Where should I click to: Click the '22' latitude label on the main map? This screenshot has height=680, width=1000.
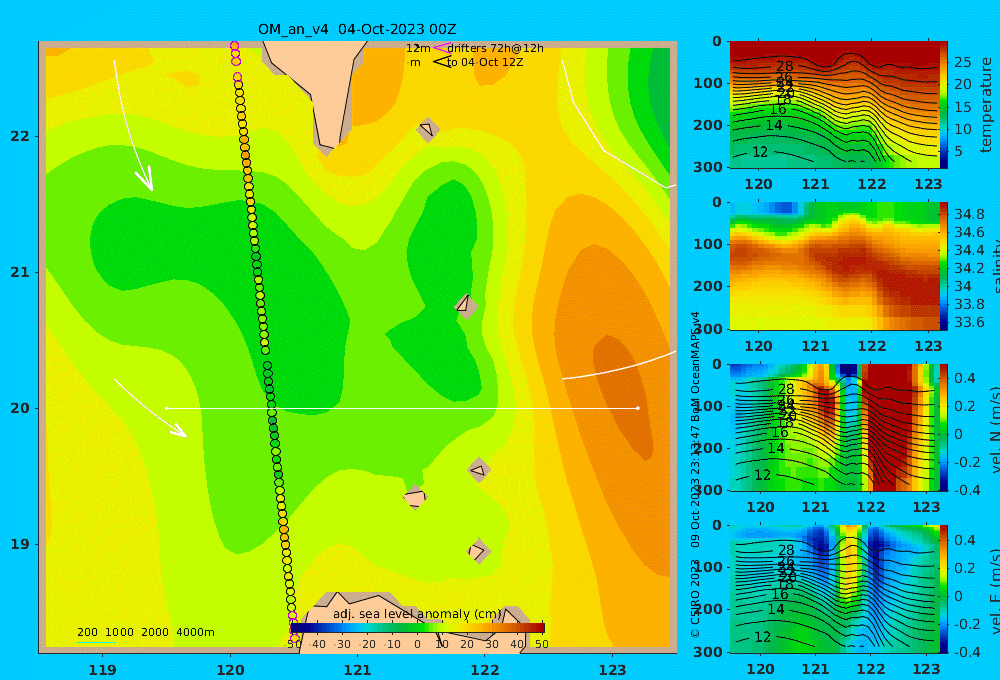[x=20, y=137]
